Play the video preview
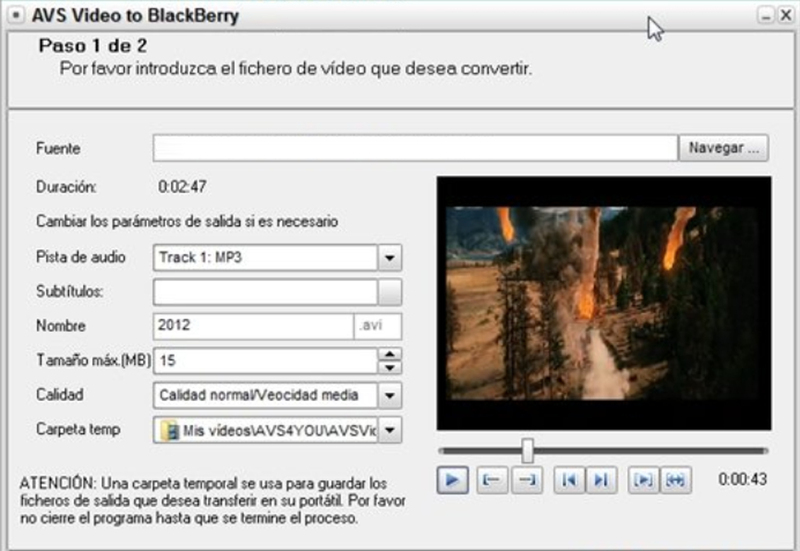This screenshot has height=551, width=800. point(453,480)
